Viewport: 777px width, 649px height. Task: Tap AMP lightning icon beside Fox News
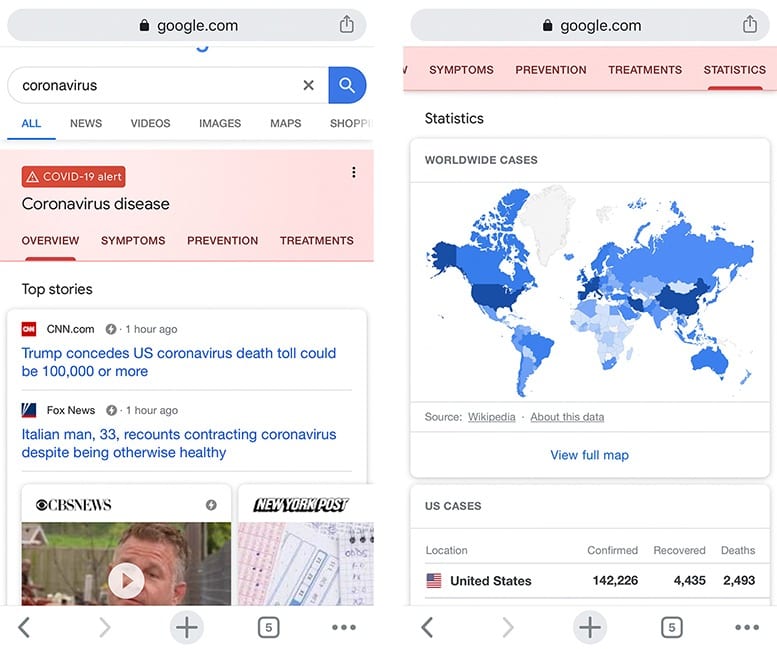[111, 410]
